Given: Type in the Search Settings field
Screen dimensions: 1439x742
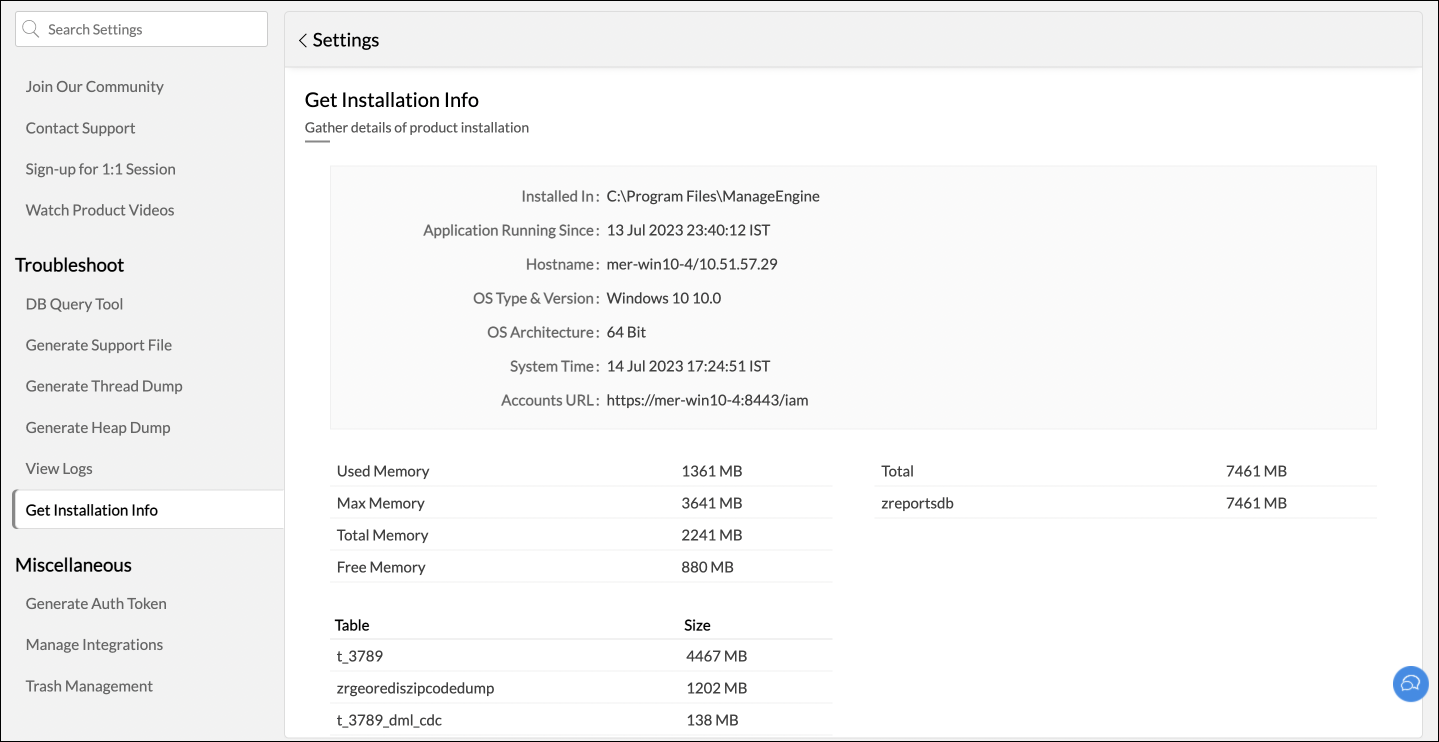Looking at the screenshot, I should point(150,30).
